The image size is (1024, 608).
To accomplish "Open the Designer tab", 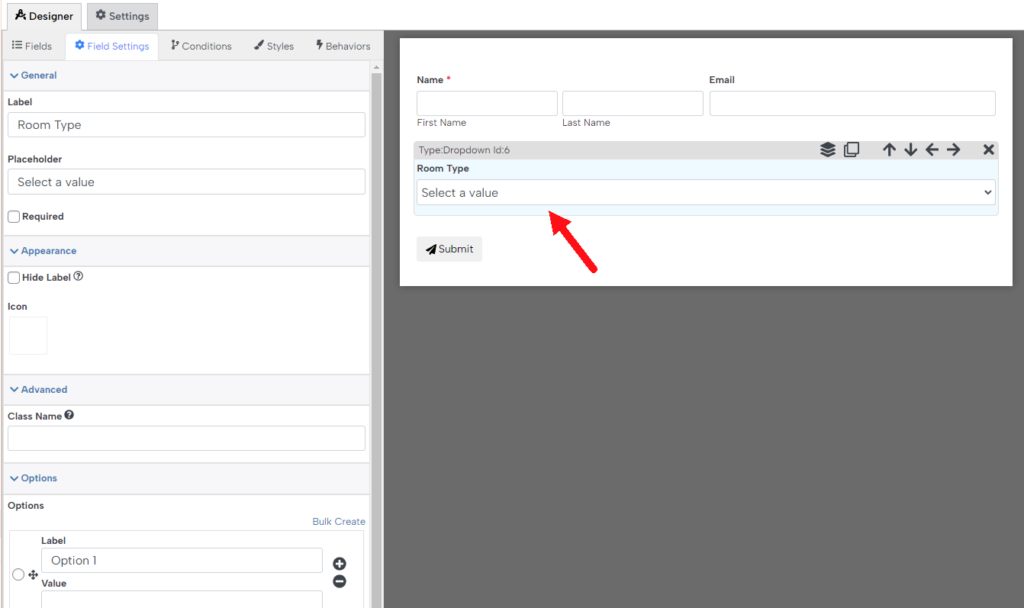I will (44, 16).
